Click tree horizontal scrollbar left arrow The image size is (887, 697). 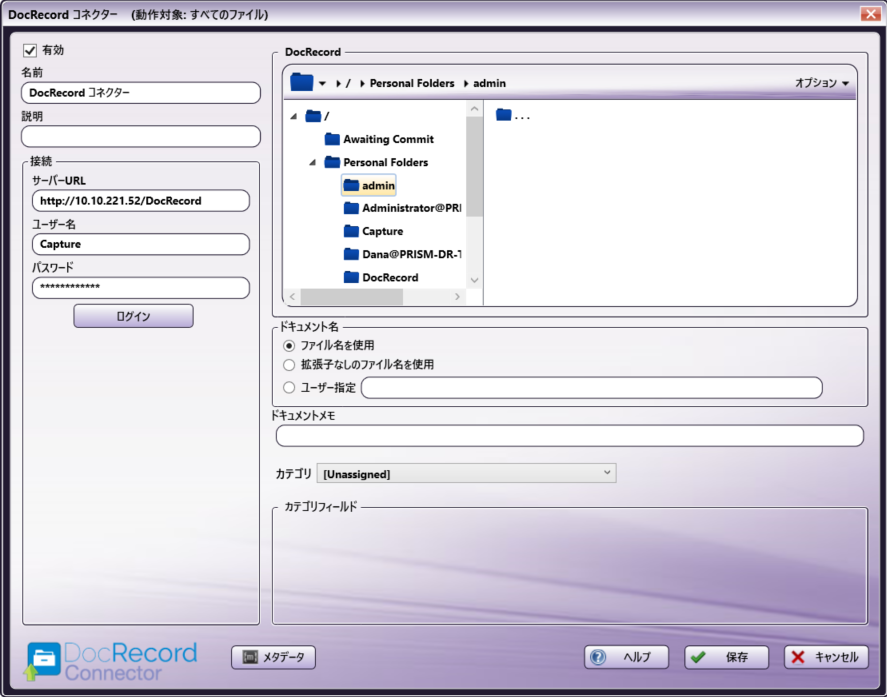292,296
